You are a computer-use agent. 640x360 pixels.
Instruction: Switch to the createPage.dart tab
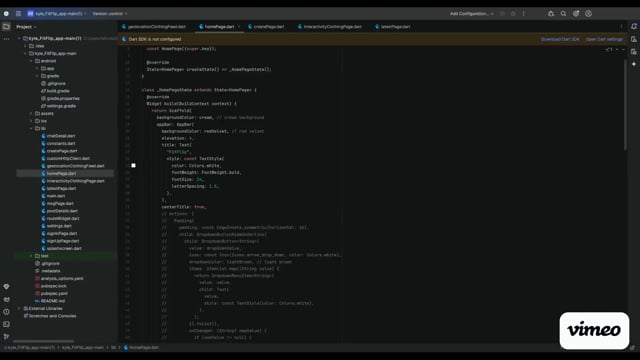click(266, 27)
